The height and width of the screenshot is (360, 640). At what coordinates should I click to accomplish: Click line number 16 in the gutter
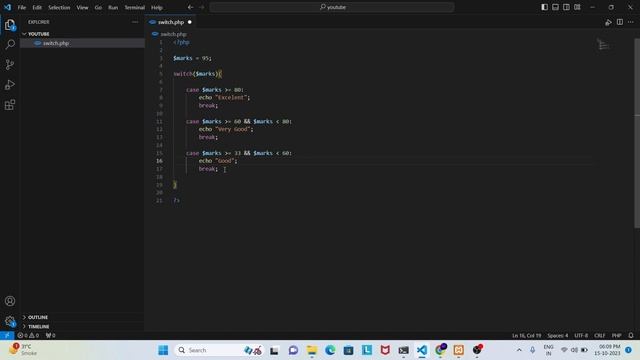(x=159, y=161)
